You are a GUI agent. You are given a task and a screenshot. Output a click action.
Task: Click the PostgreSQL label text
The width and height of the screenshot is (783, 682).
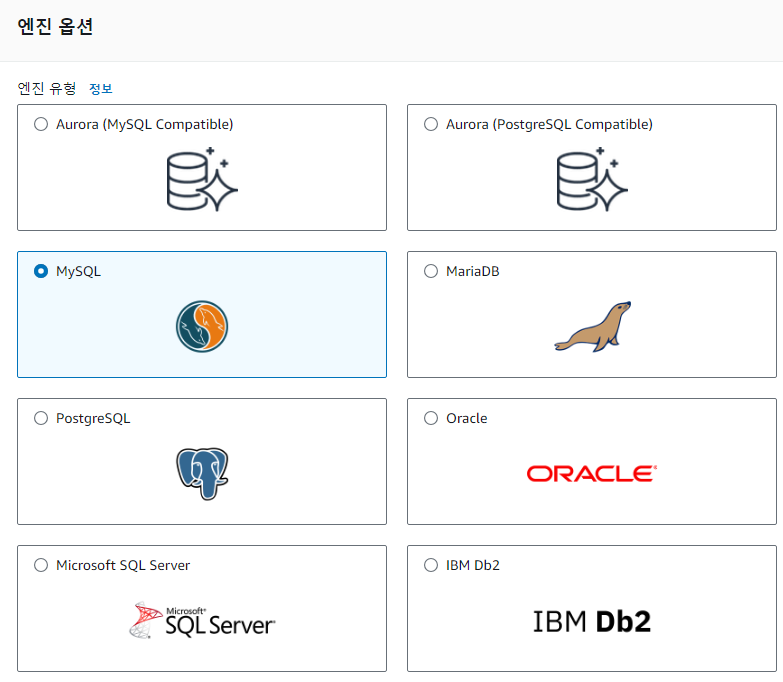93,418
